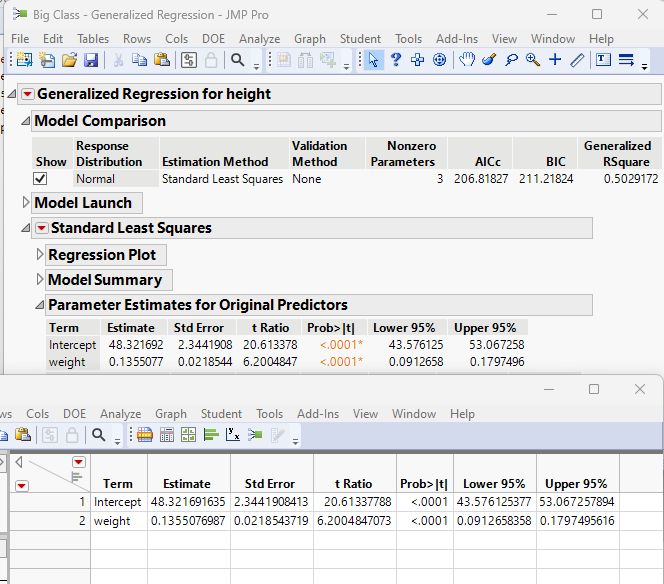
Task: Open the Student menu in data table window
Action: click(x=221, y=413)
